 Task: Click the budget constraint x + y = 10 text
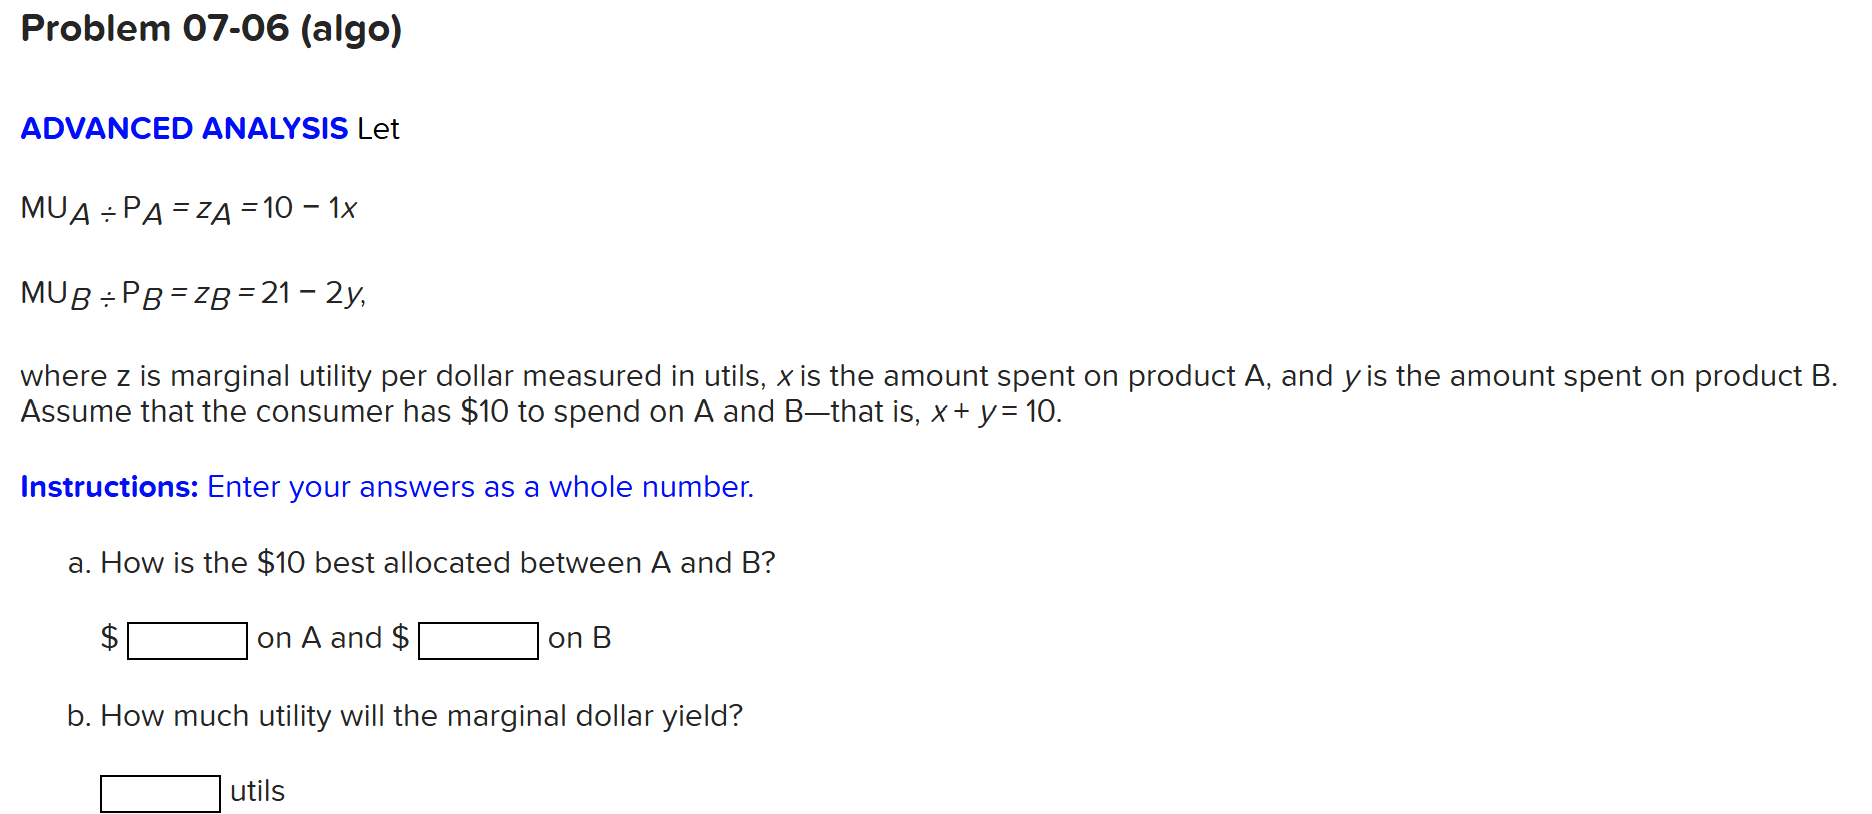coord(993,410)
